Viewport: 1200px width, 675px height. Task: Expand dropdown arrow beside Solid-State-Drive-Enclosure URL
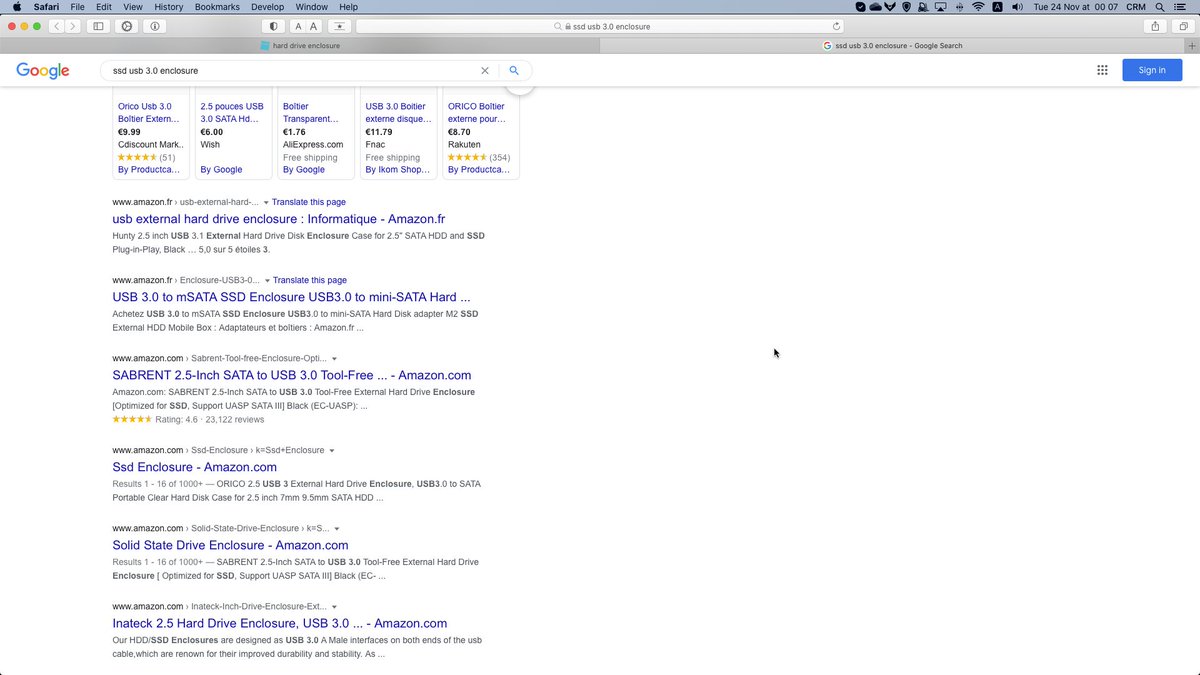[x=337, y=529]
